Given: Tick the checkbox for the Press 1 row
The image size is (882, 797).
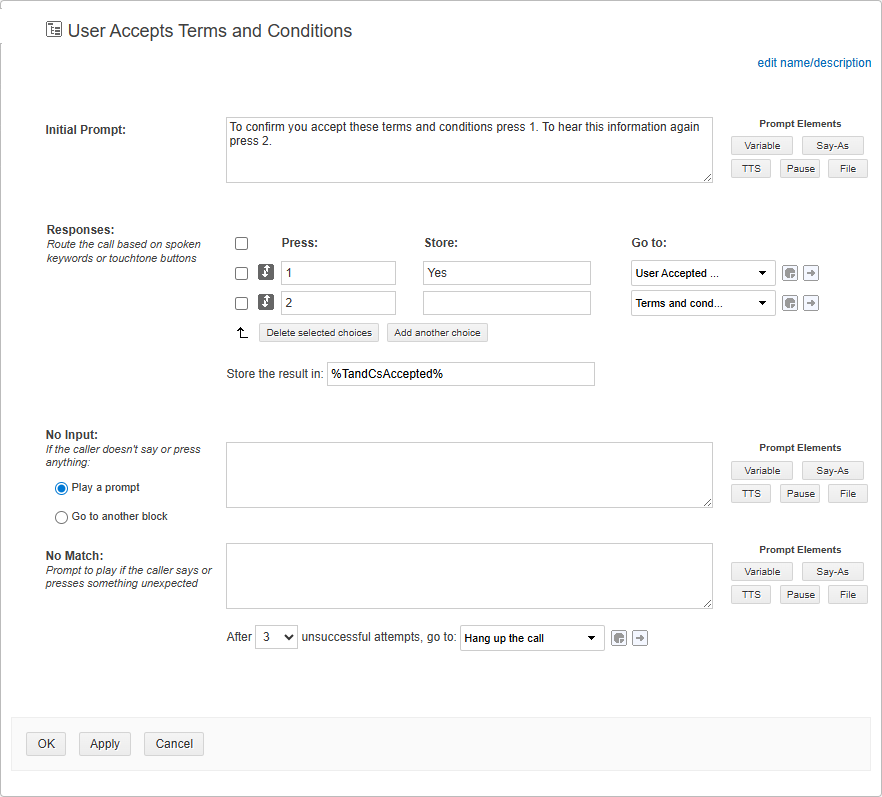Looking at the screenshot, I should [x=241, y=274].
